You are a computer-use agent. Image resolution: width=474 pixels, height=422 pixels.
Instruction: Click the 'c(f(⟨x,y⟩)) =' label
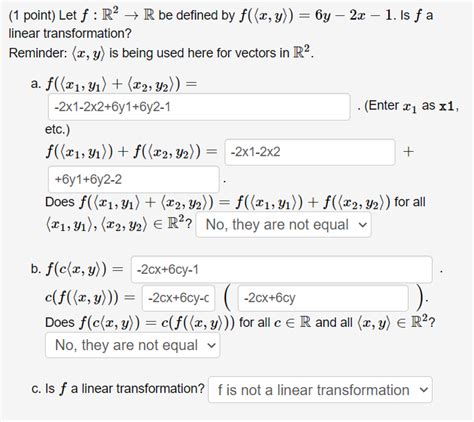click(x=90, y=297)
